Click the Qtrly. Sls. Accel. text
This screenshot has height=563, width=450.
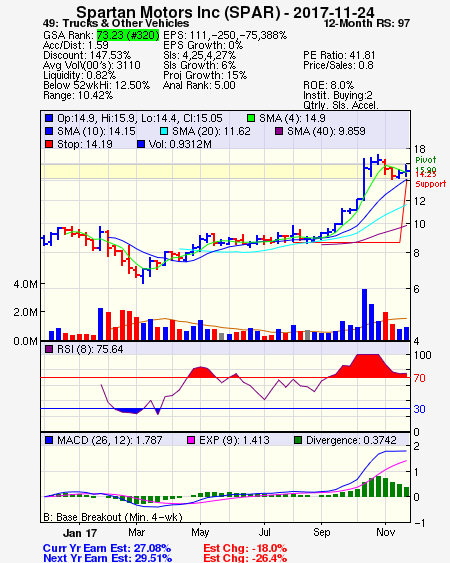click(341, 105)
